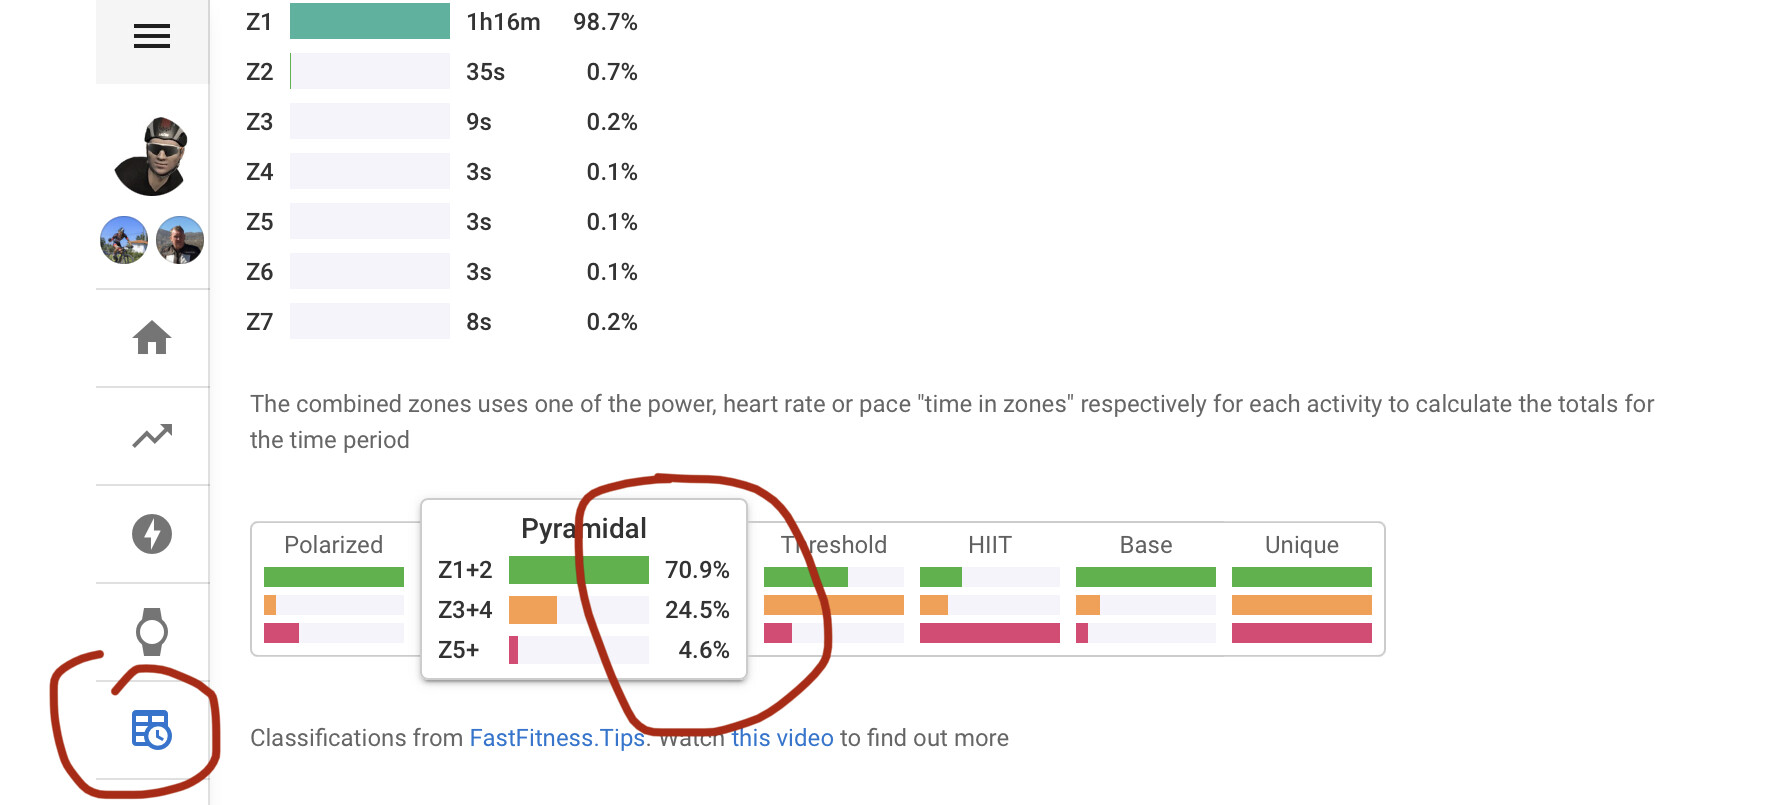Select the Base classification

point(1146,589)
